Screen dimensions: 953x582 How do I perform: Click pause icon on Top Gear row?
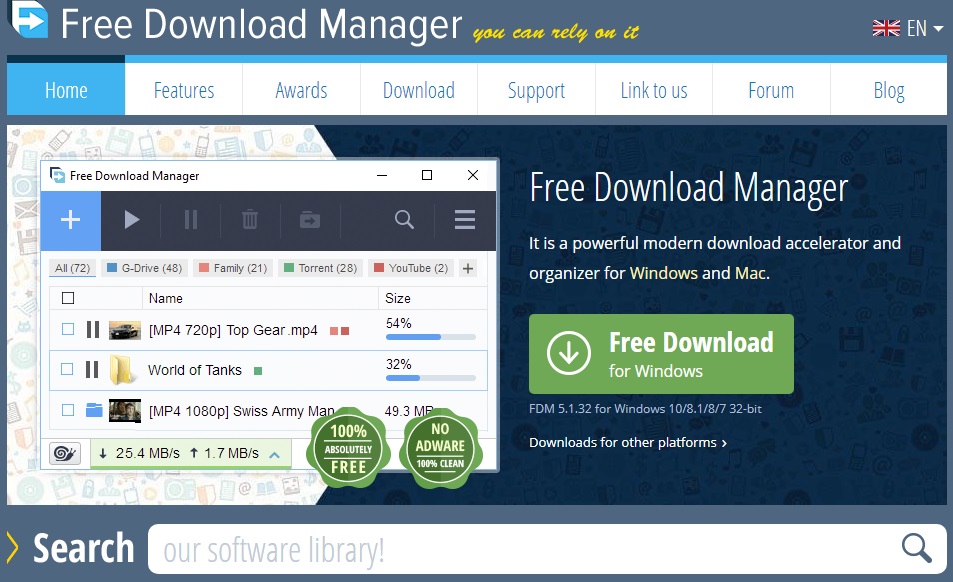[92, 330]
